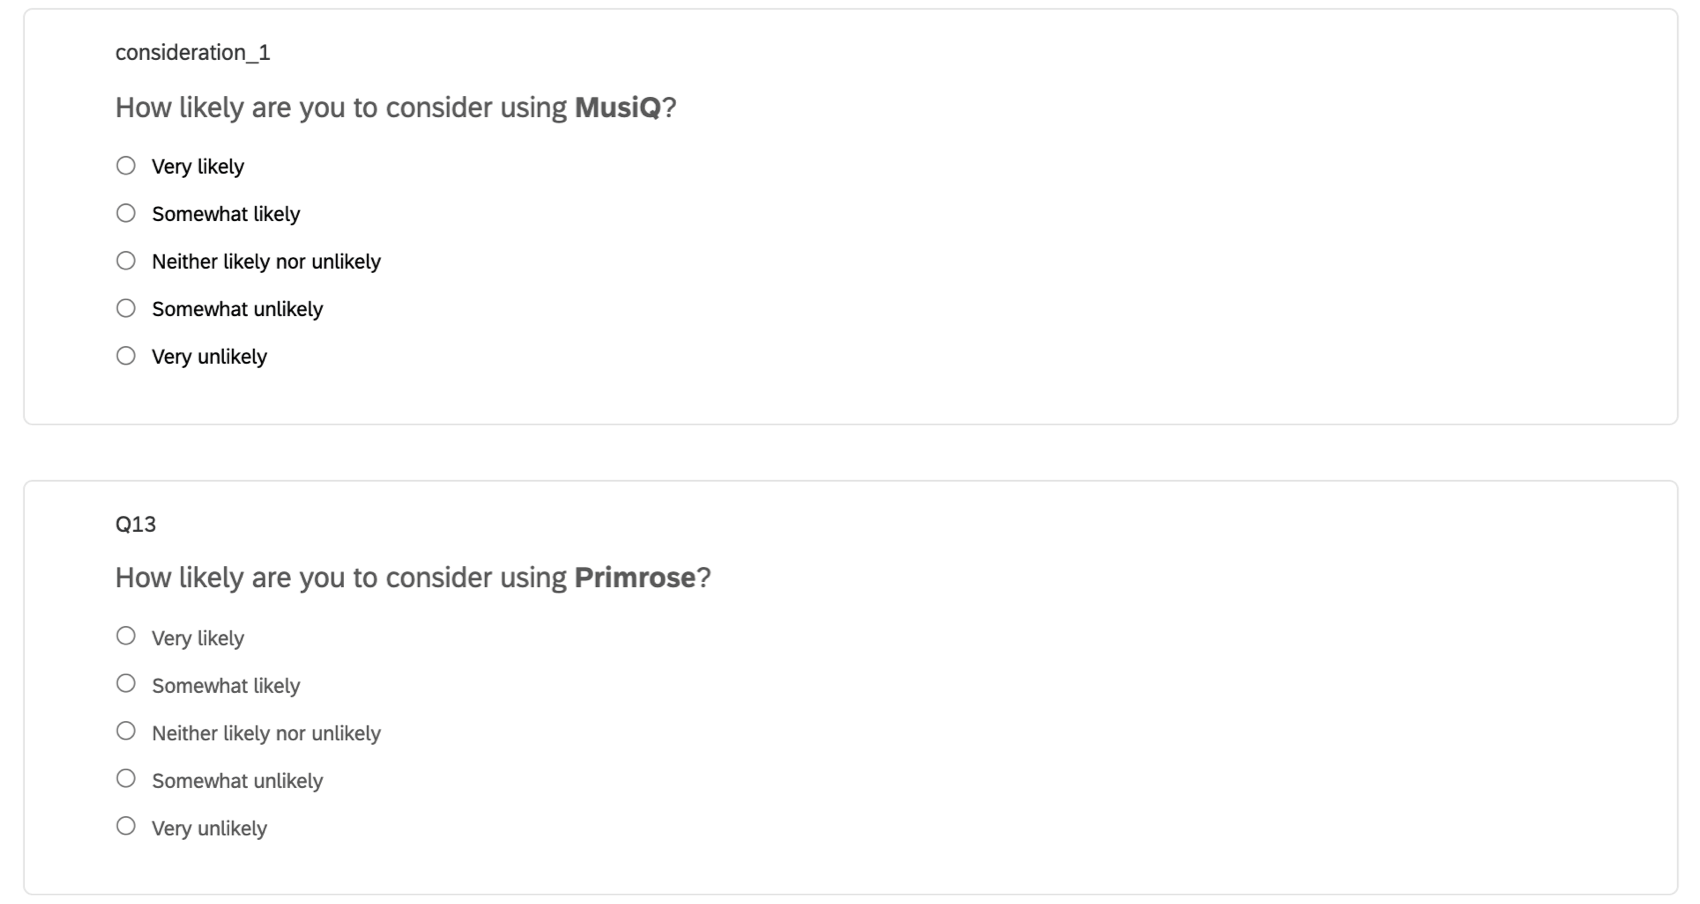The image size is (1700, 904).
Task: Select "Somewhat likely" for MusiQ
Action: [x=126, y=212]
